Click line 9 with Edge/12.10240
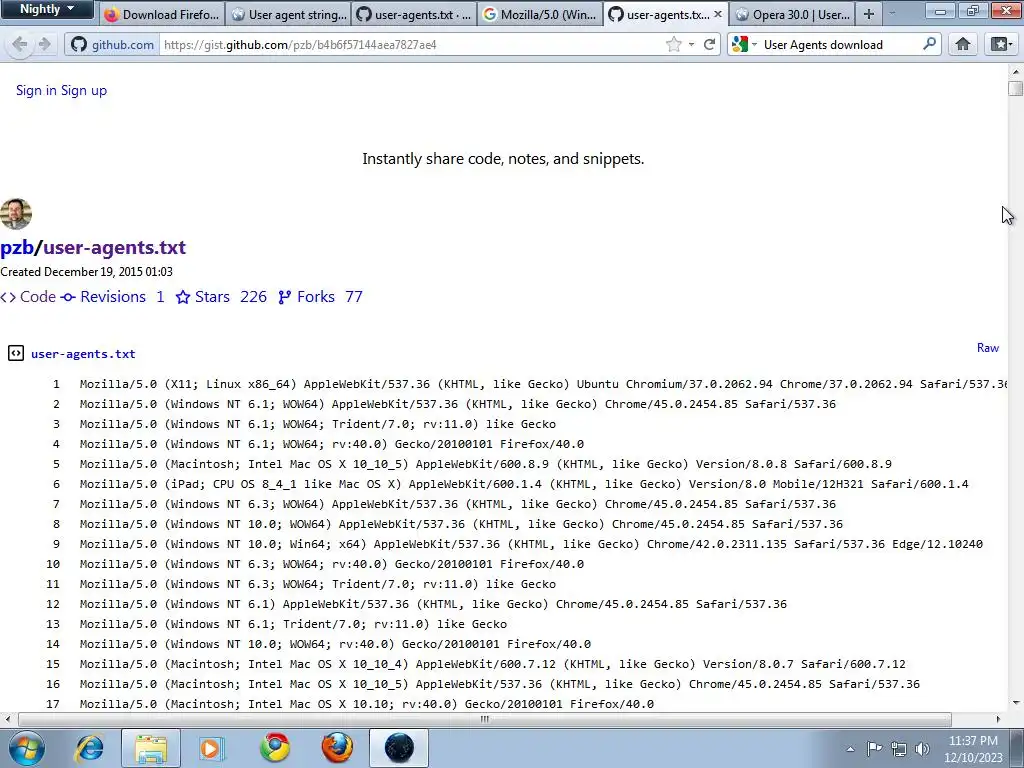This screenshot has height=768, width=1024. point(531,544)
